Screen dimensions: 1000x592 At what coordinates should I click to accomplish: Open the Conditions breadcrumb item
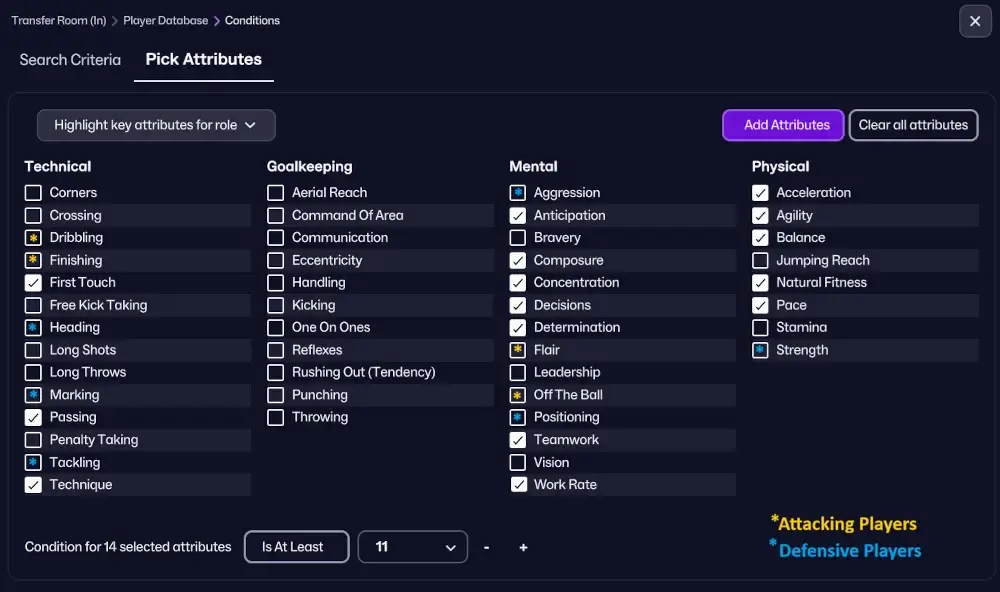point(252,20)
